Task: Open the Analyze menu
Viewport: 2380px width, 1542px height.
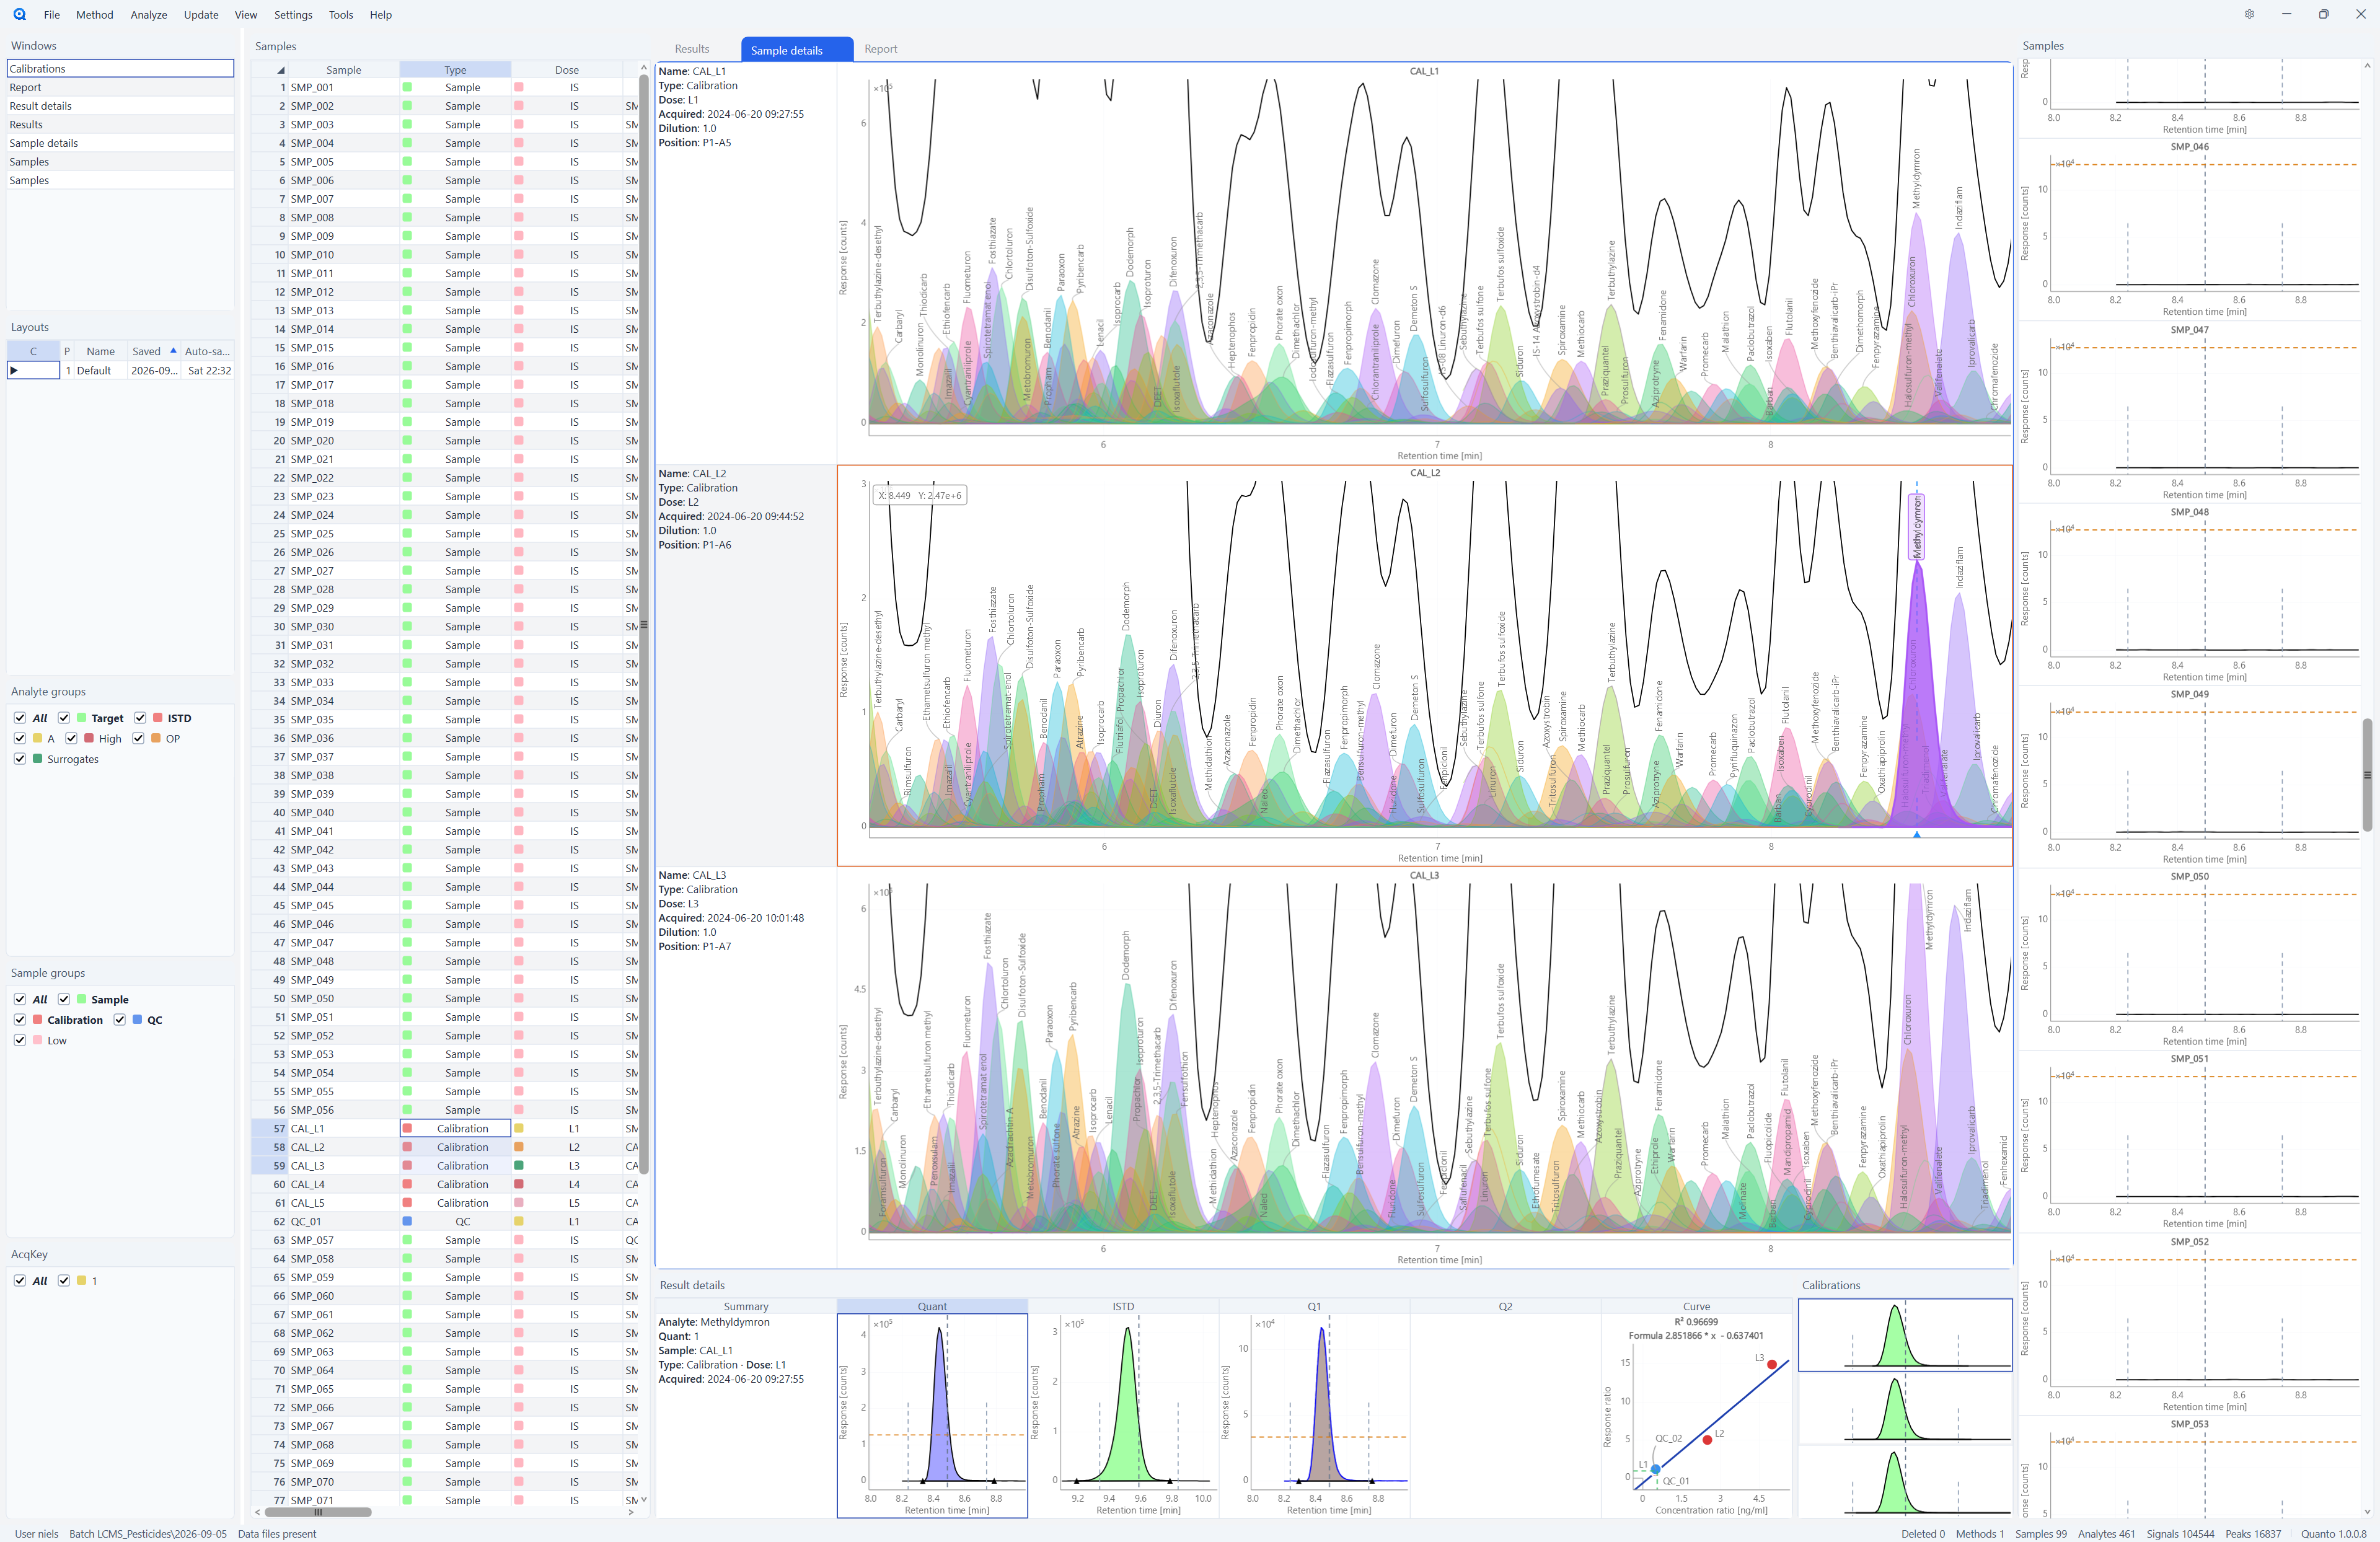Action: pyautogui.click(x=149, y=15)
